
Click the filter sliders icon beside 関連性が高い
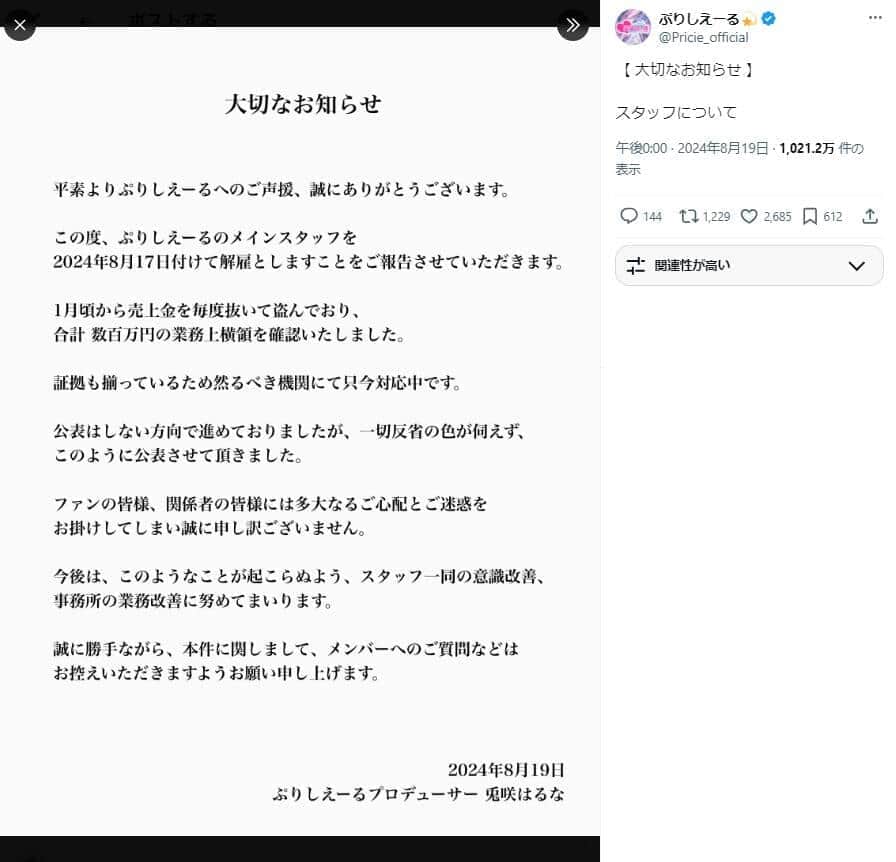click(x=636, y=266)
